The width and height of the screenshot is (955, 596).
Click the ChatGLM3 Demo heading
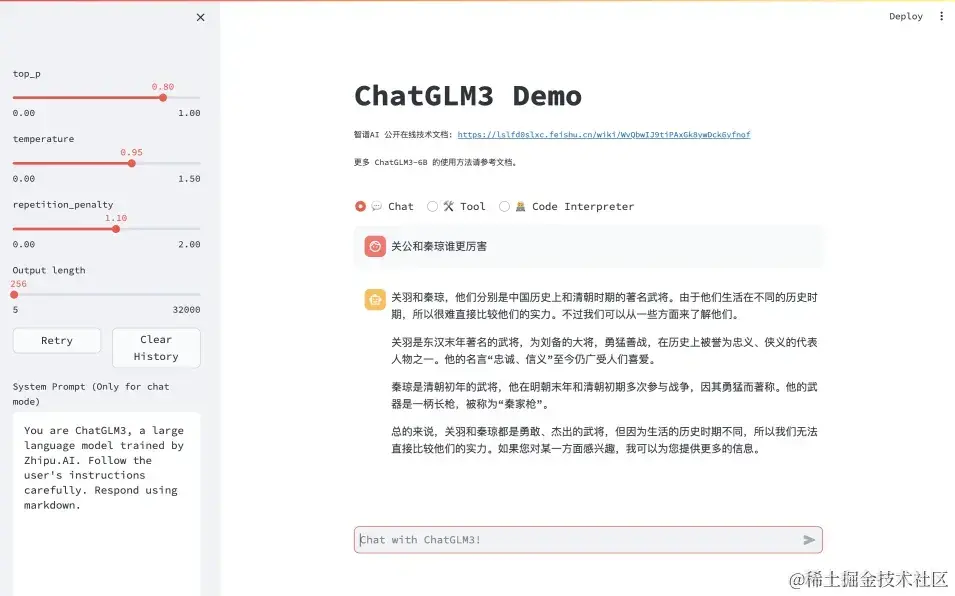(468, 96)
